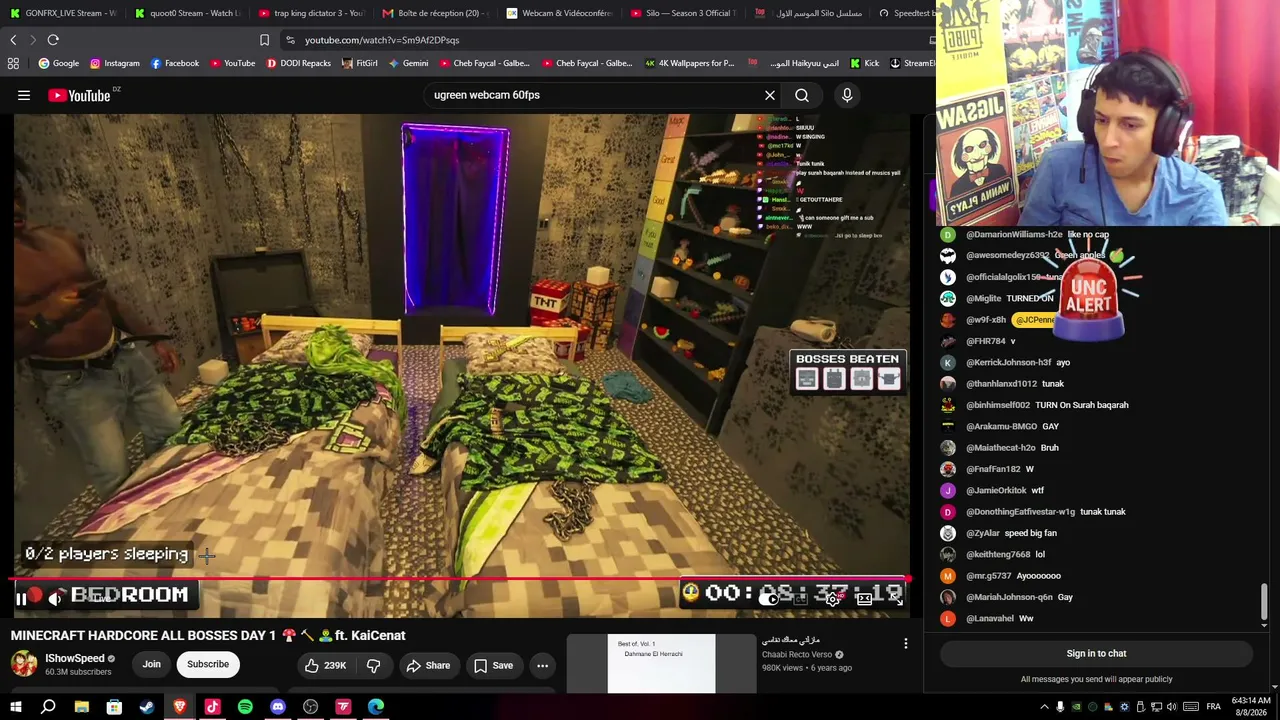This screenshot has width=1280, height=720.
Task: Mute the video with the volume icon
Action: [x=56, y=599]
